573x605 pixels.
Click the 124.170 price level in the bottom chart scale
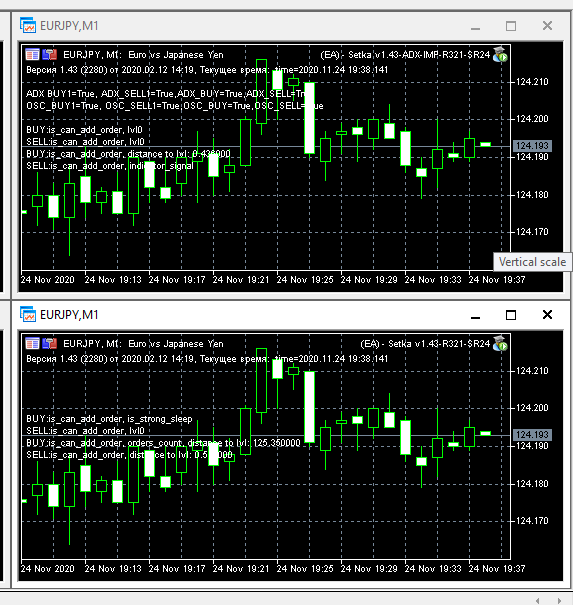[x=532, y=521]
